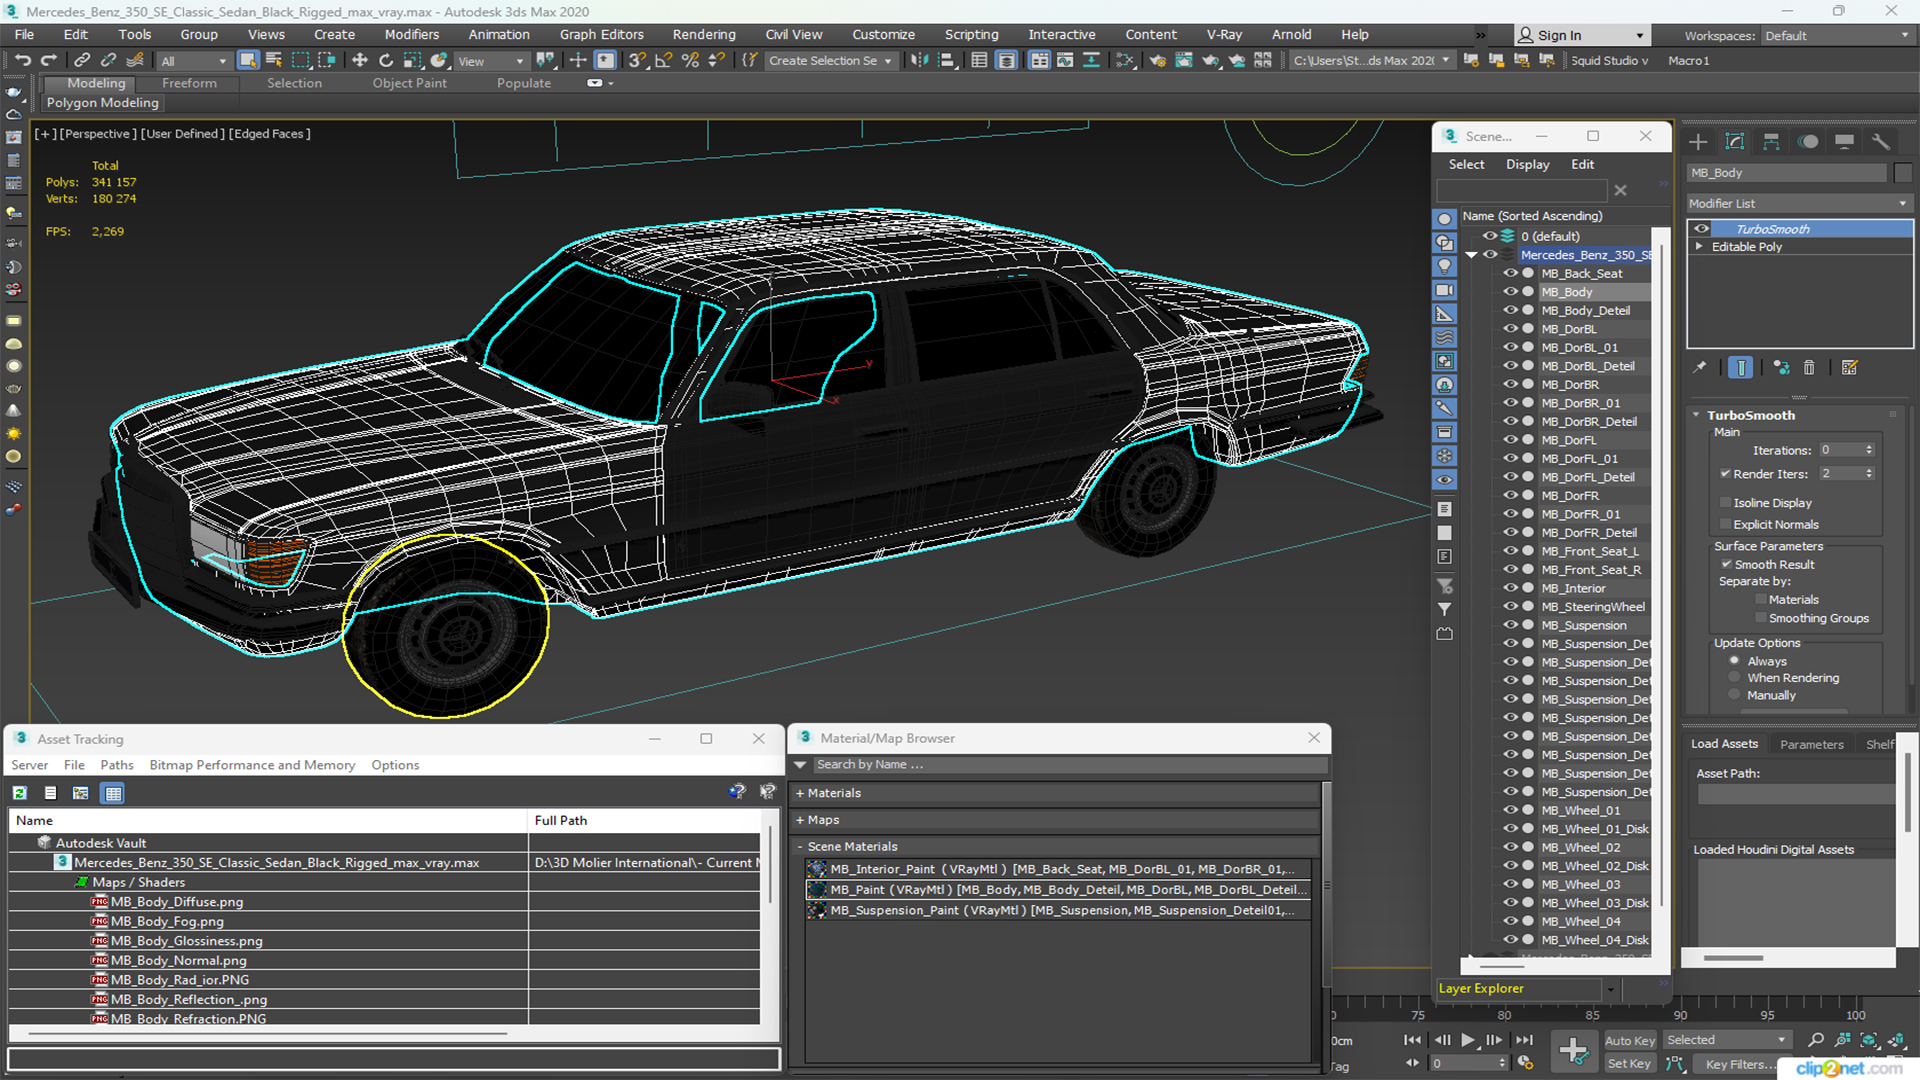
Task: Open Select by Name list icon
Action: (x=274, y=61)
